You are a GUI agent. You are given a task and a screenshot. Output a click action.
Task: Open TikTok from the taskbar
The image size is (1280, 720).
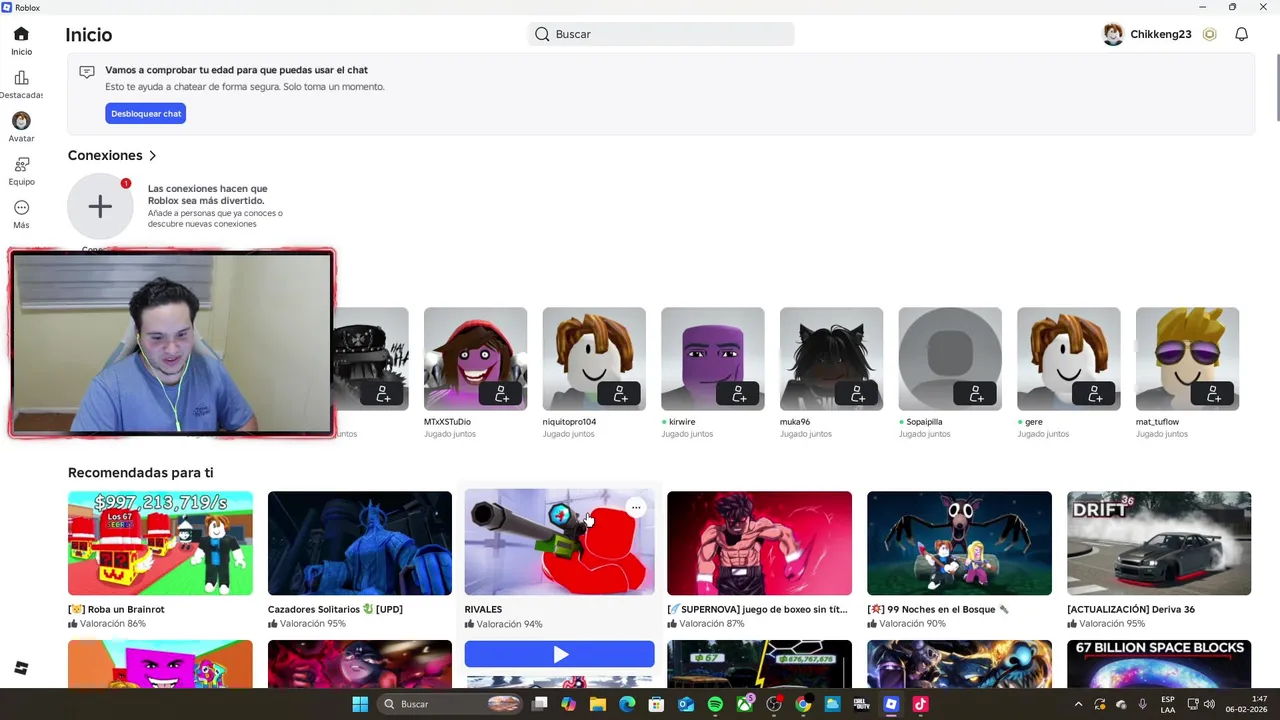[x=920, y=704]
